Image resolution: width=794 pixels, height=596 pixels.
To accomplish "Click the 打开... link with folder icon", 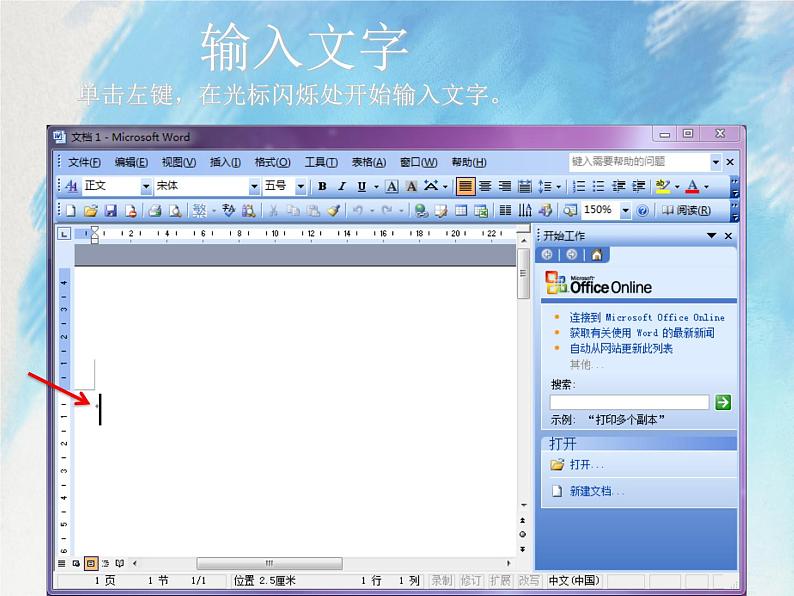I will point(577,465).
